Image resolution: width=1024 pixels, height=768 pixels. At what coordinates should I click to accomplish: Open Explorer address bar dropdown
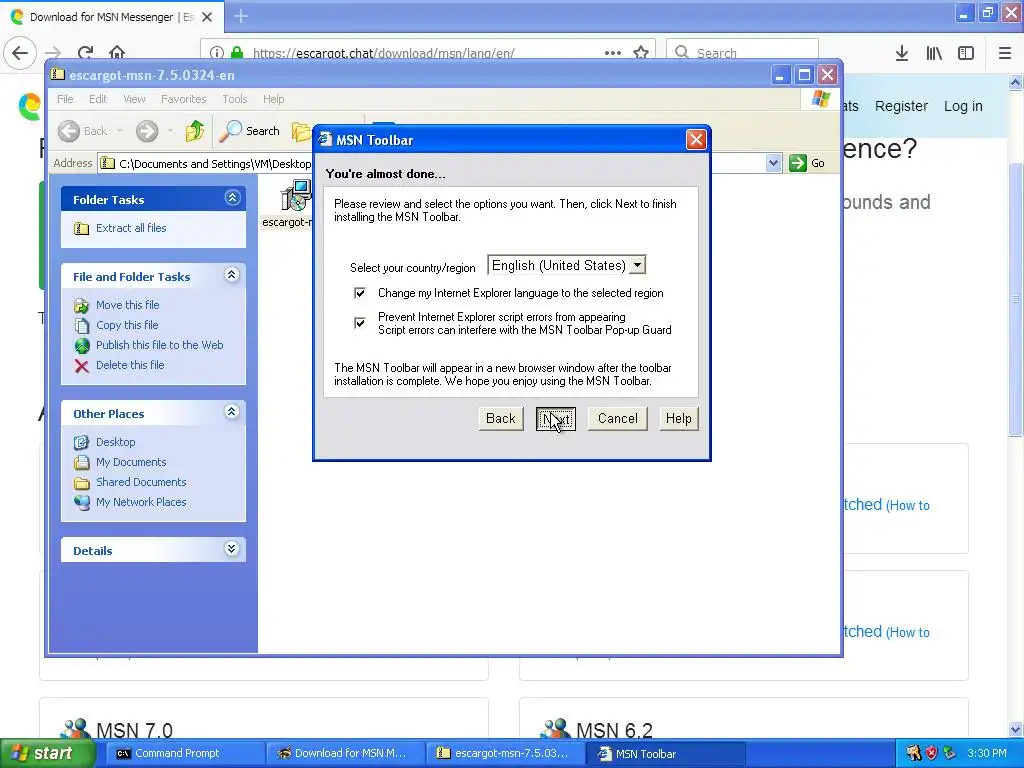773,163
